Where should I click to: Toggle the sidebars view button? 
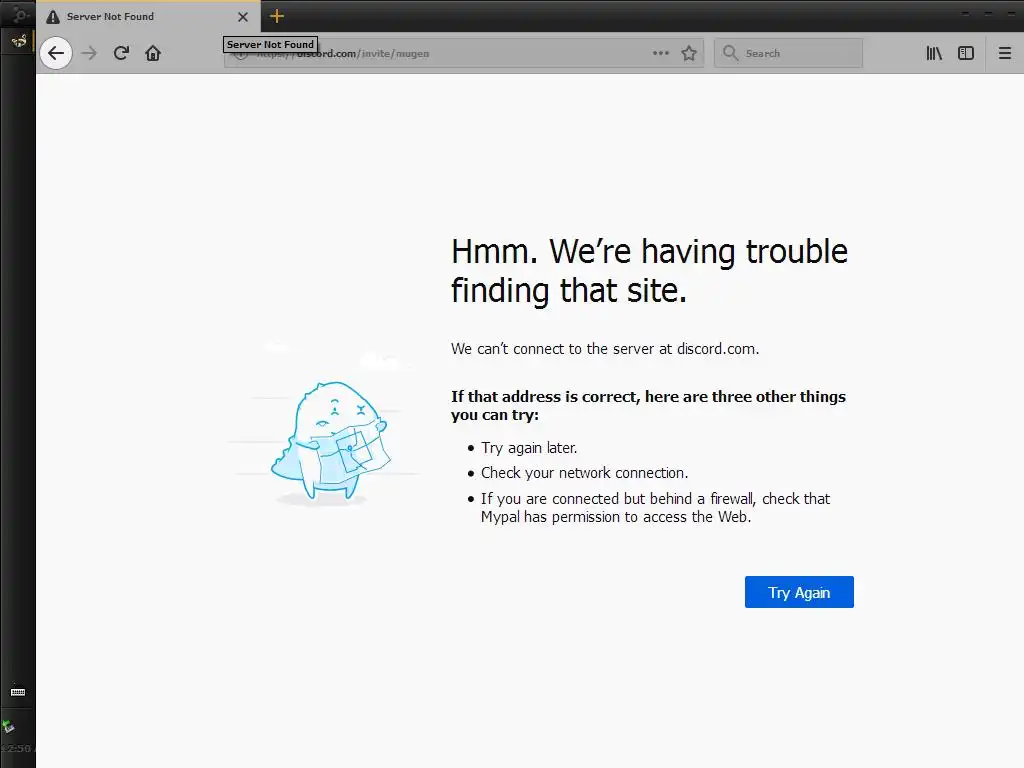pos(966,53)
